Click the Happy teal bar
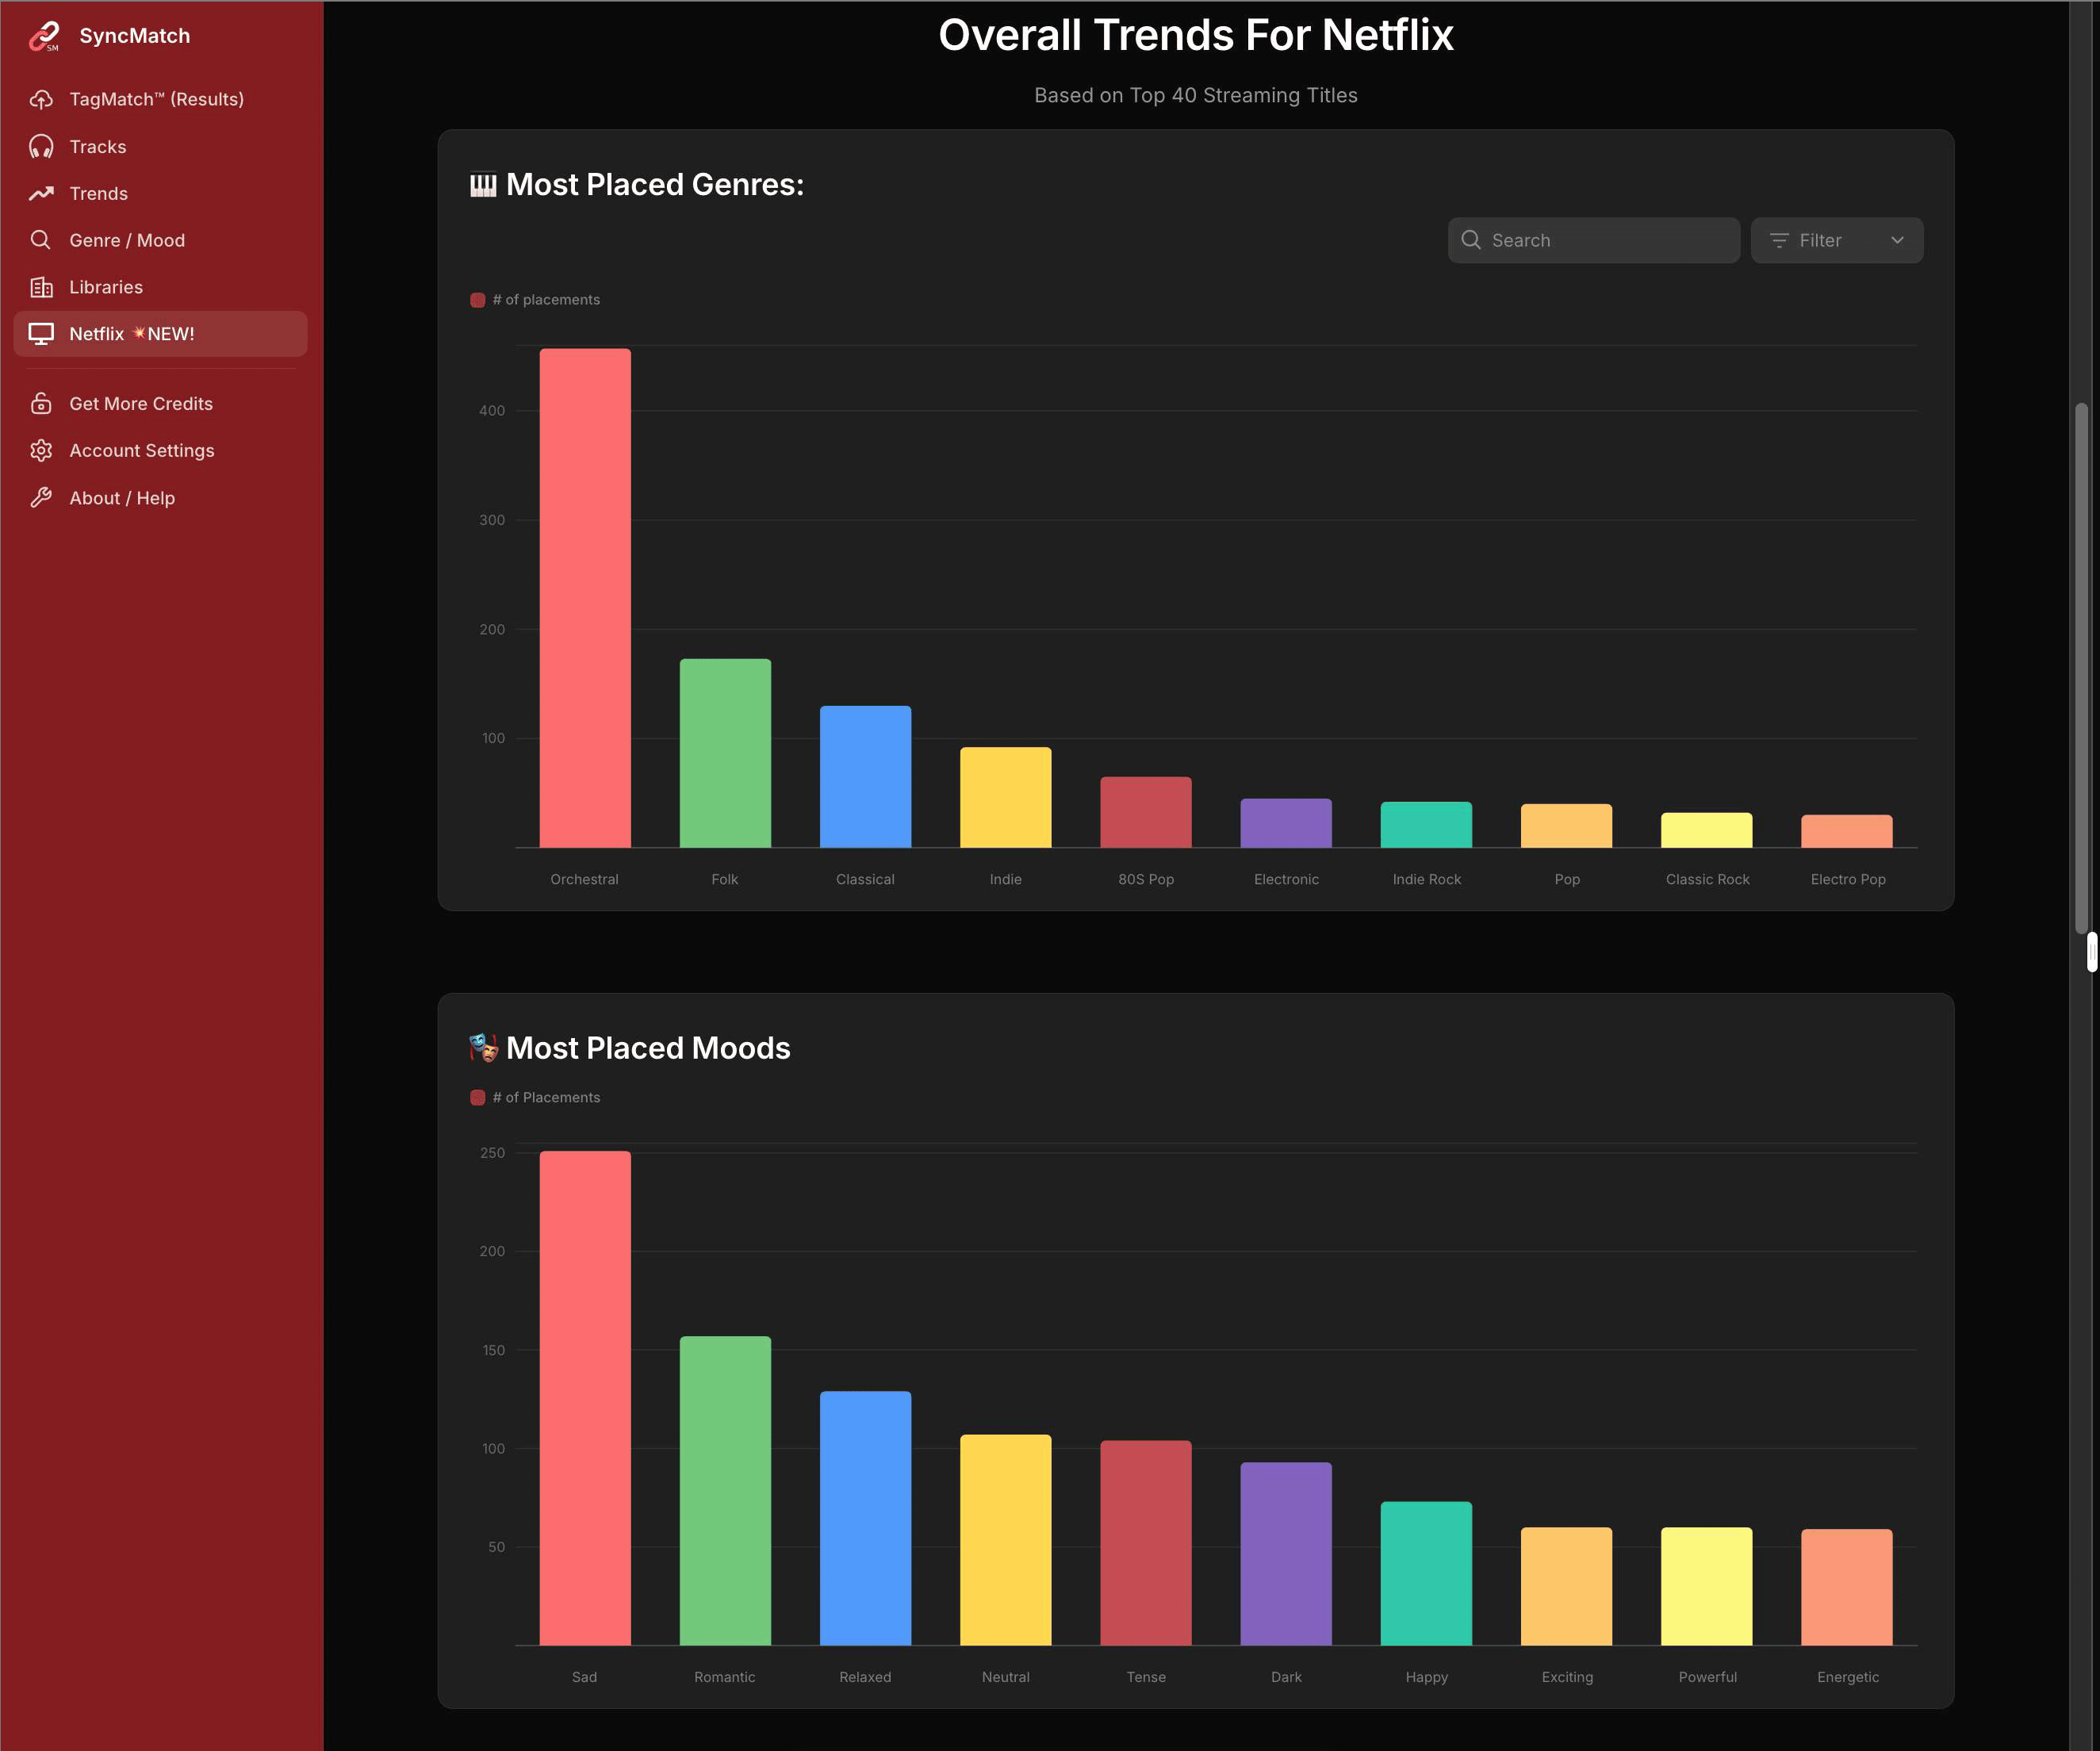The height and width of the screenshot is (1751, 2100). pyautogui.click(x=1426, y=1574)
